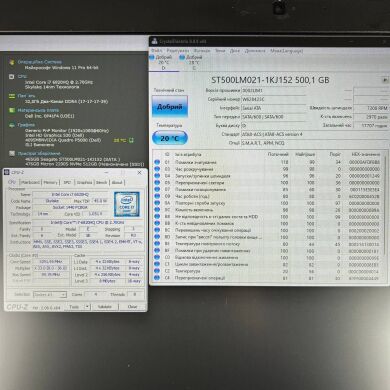The height and width of the screenshot is (390, 390).
Task: Click the Операційна Система heading link in Speccy
Action: [x=40, y=62]
